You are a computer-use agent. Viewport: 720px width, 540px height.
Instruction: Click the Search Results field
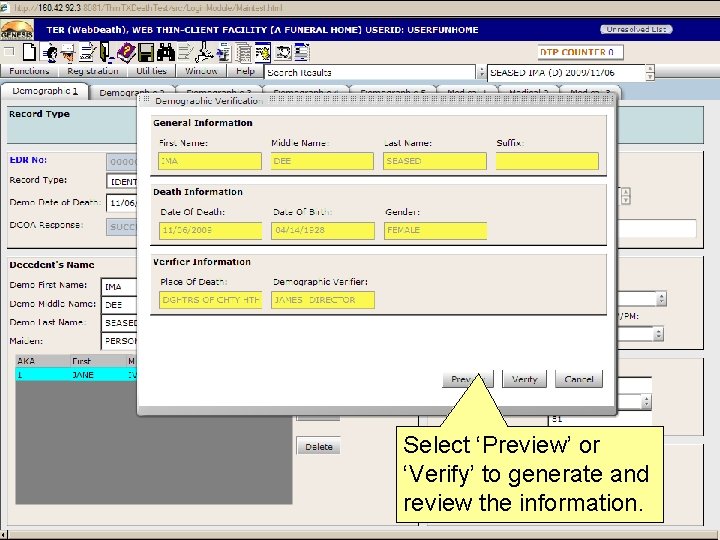click(x=370, y=73)
